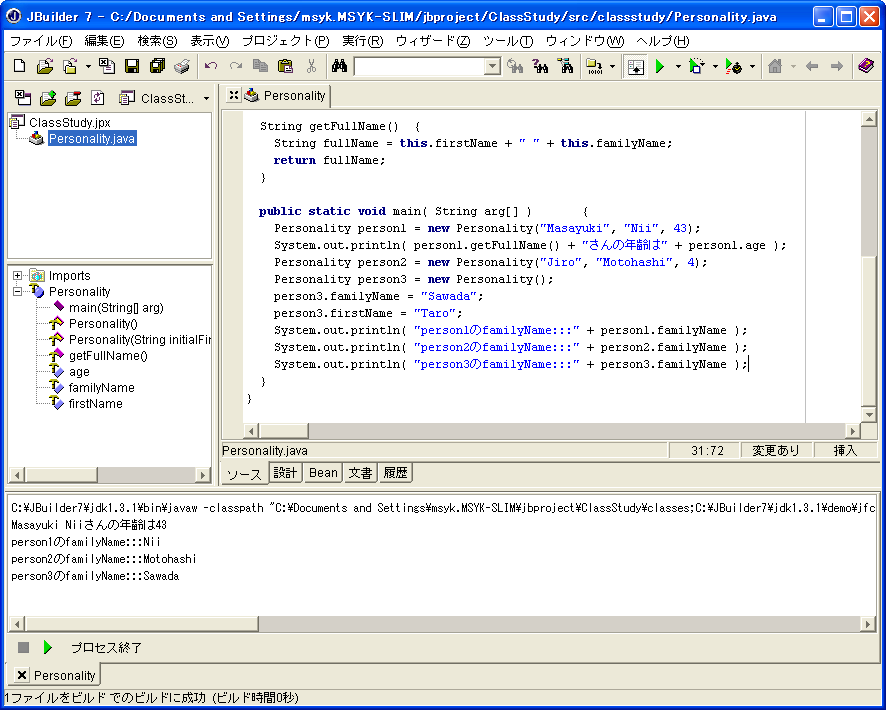Close the Personality message tab with X
Viewport: 886px width, 710px height.
coord(22,676)
